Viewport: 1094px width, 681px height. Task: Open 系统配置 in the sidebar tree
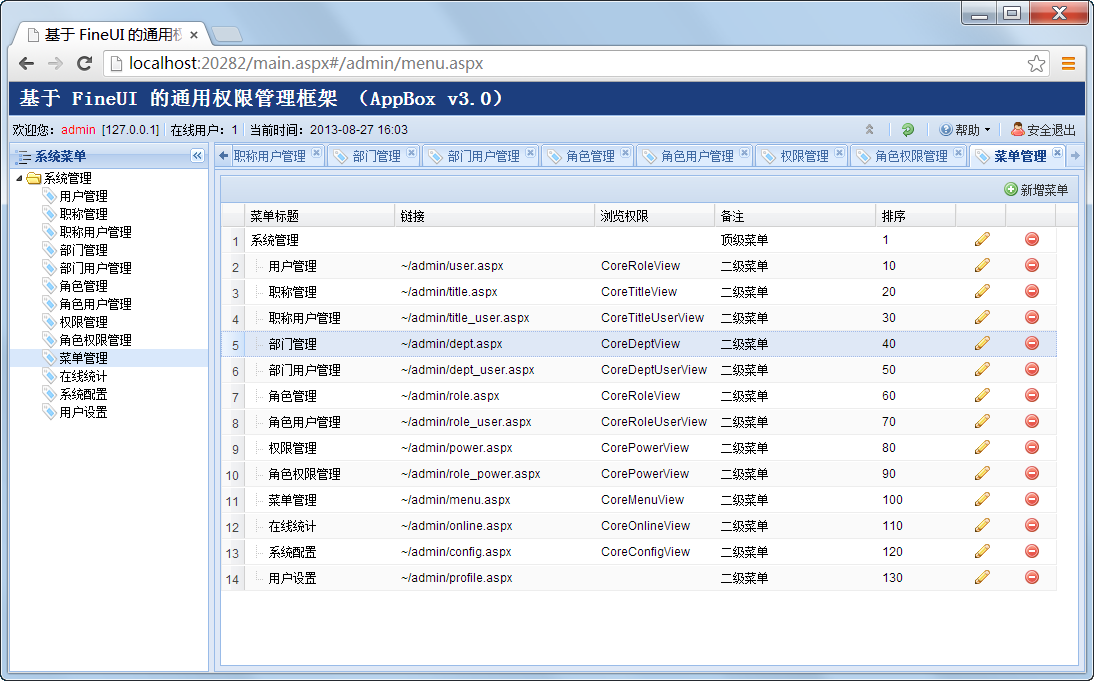click(x=83, y=394)
